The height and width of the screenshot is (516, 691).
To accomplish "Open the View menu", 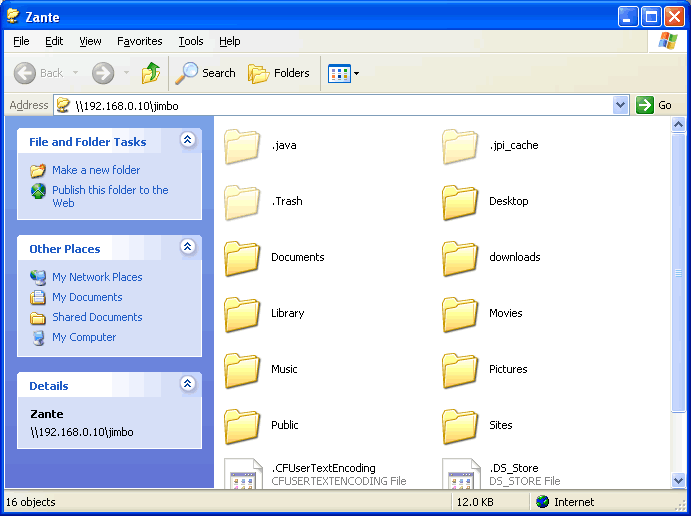I will click(x=90, y=41).
